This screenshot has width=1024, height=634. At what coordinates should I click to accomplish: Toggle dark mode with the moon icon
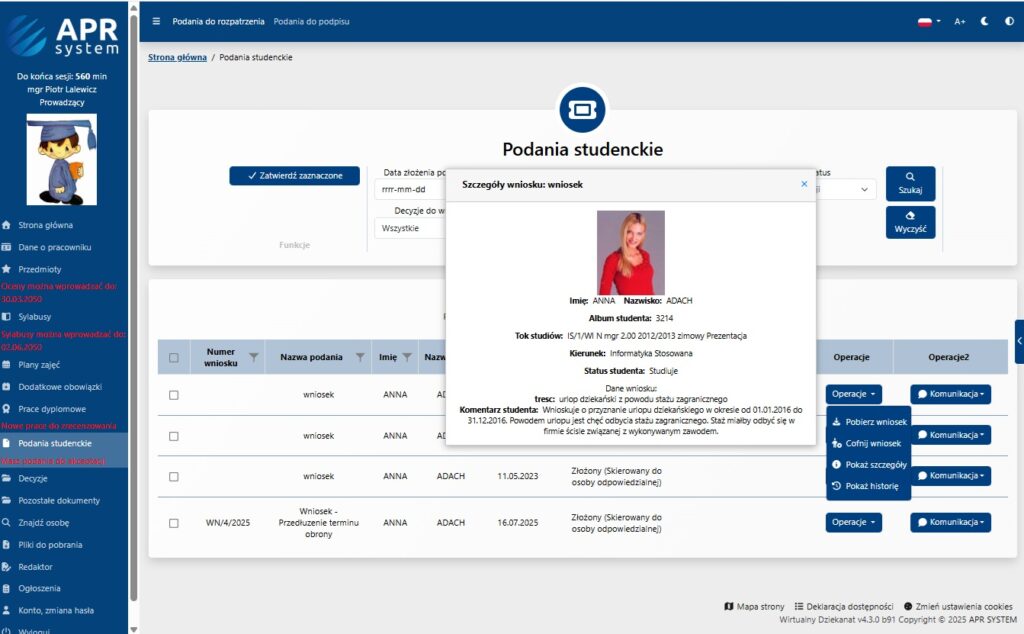(x=984, y=21)
